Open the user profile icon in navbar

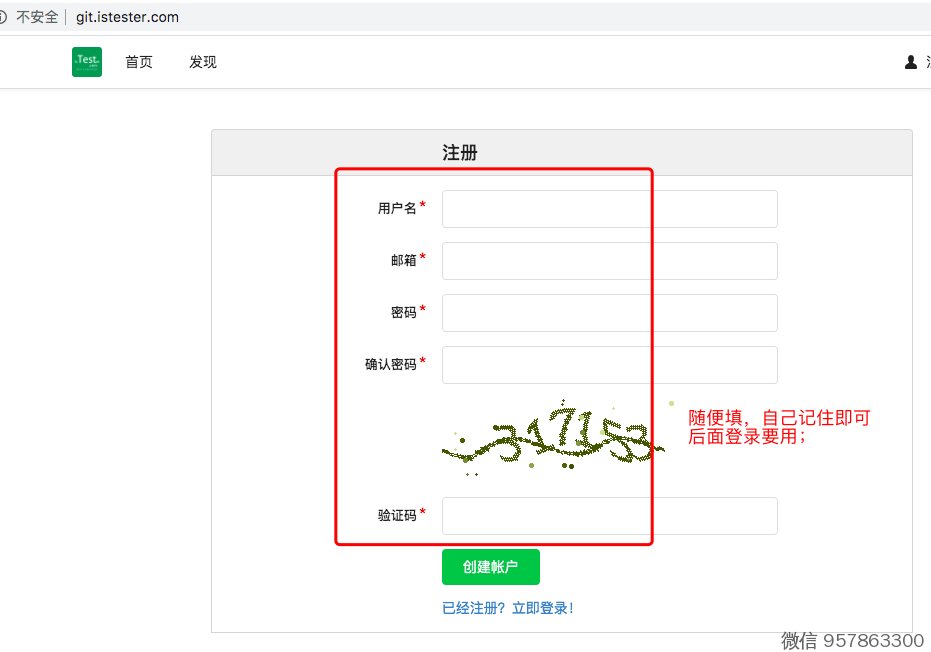[x=911, y=62]
